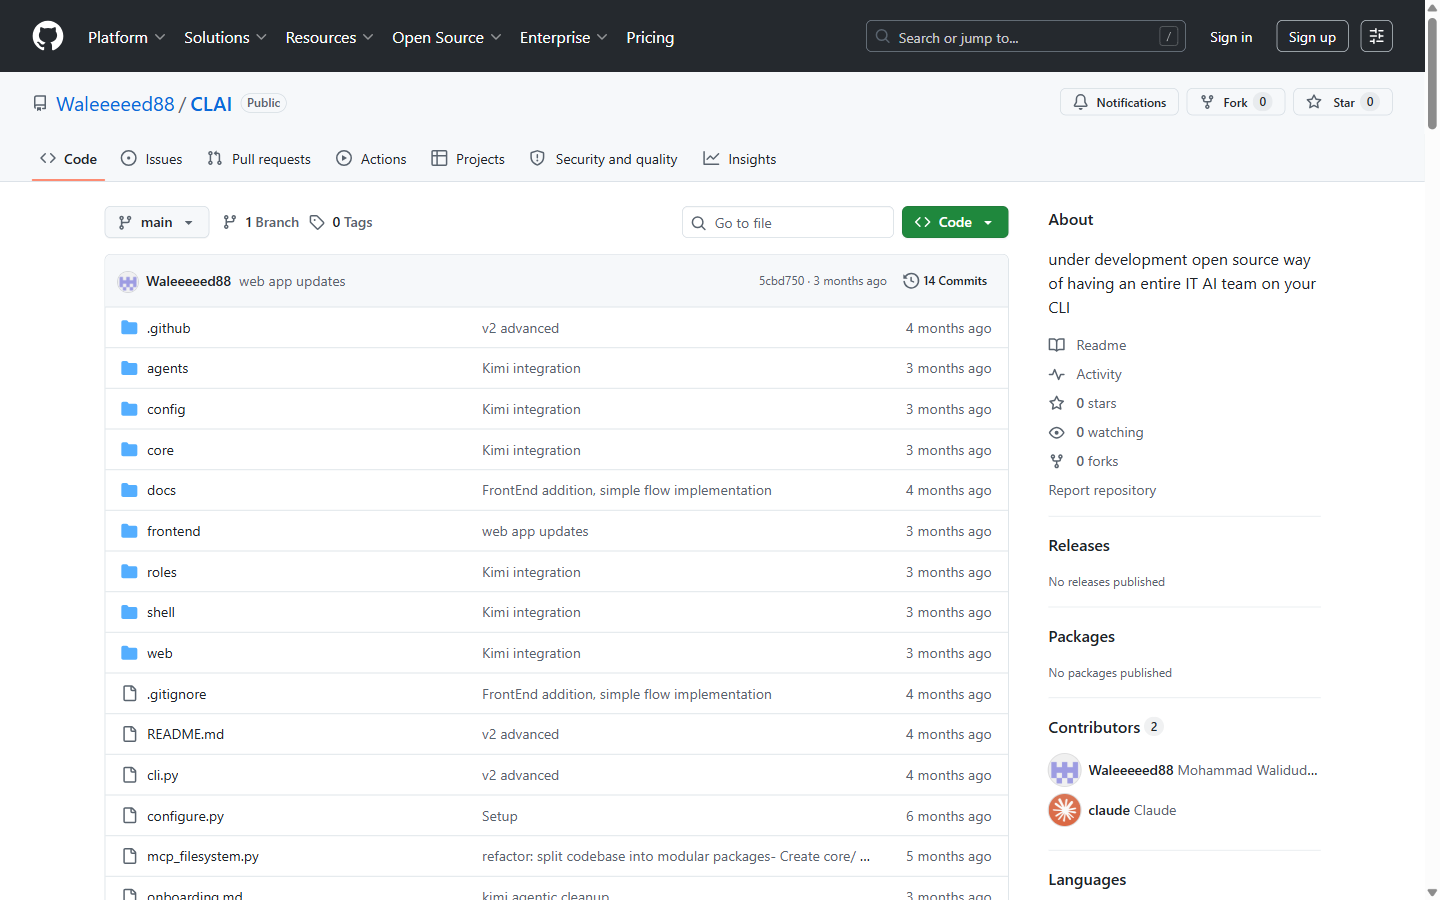The image size is (1440, 900).
Task: Open the agents folder
Action: (x=167, y=369)
